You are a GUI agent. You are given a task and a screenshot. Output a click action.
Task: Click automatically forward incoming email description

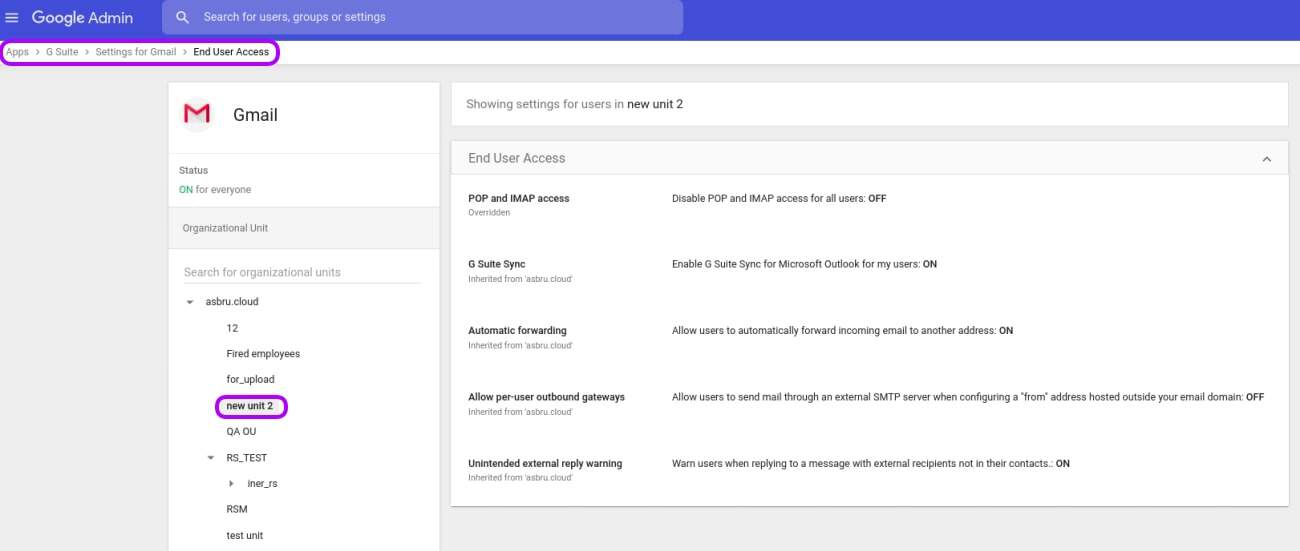click(x=842, y=330)
